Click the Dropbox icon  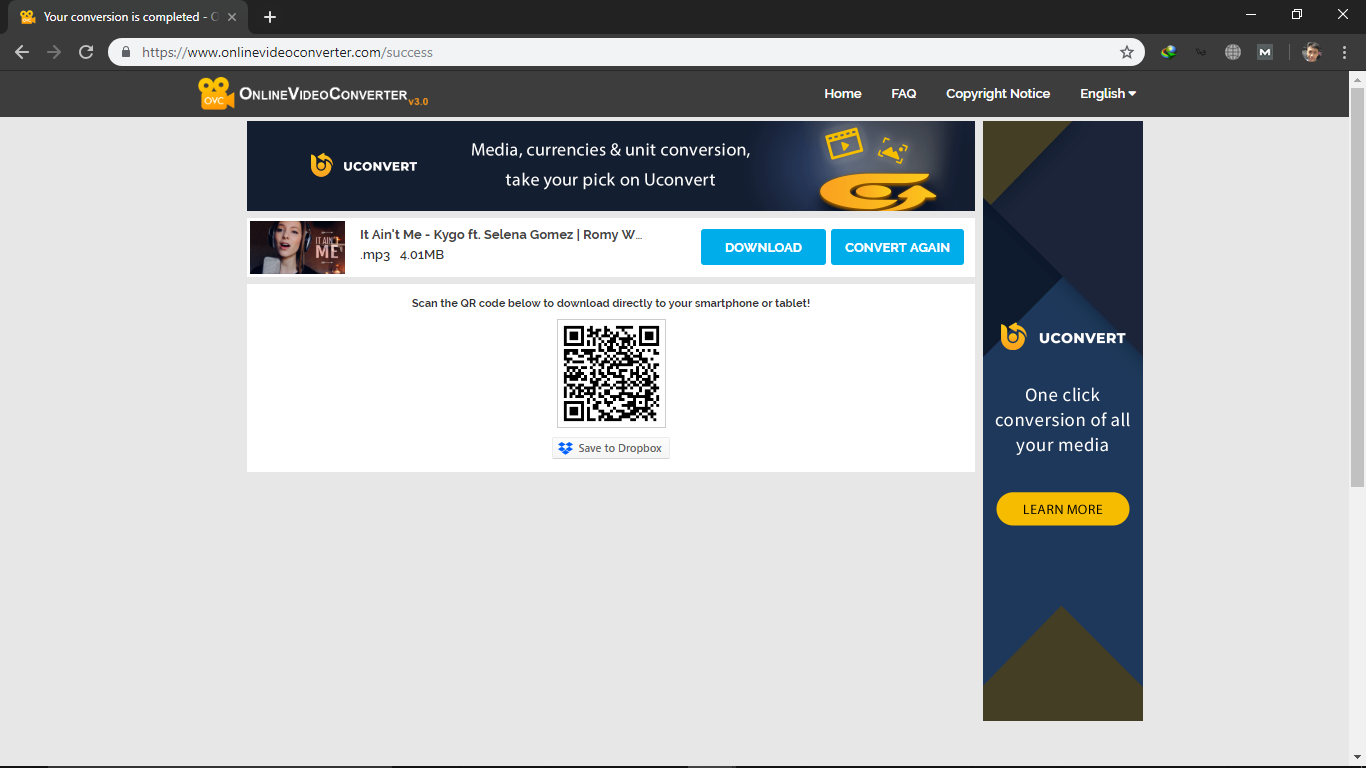[566, 448]
